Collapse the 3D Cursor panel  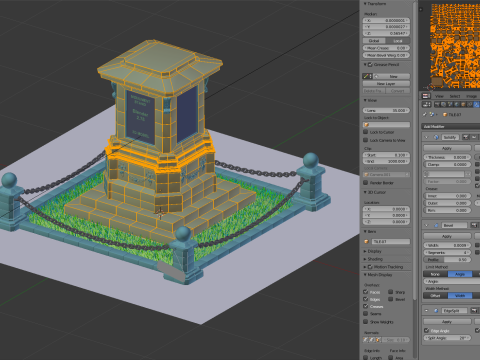pyautogui.click(x=365, y=192)
